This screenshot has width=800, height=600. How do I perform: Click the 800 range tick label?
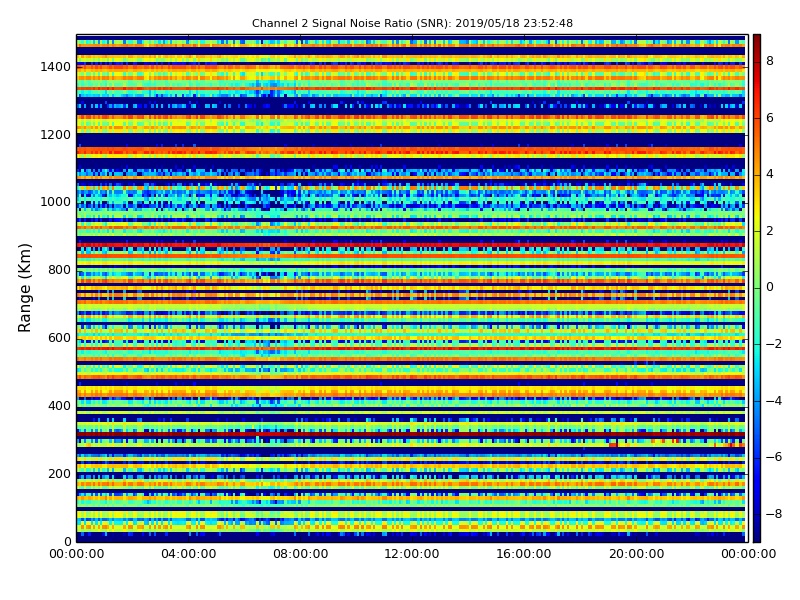[x=59, y=270]
